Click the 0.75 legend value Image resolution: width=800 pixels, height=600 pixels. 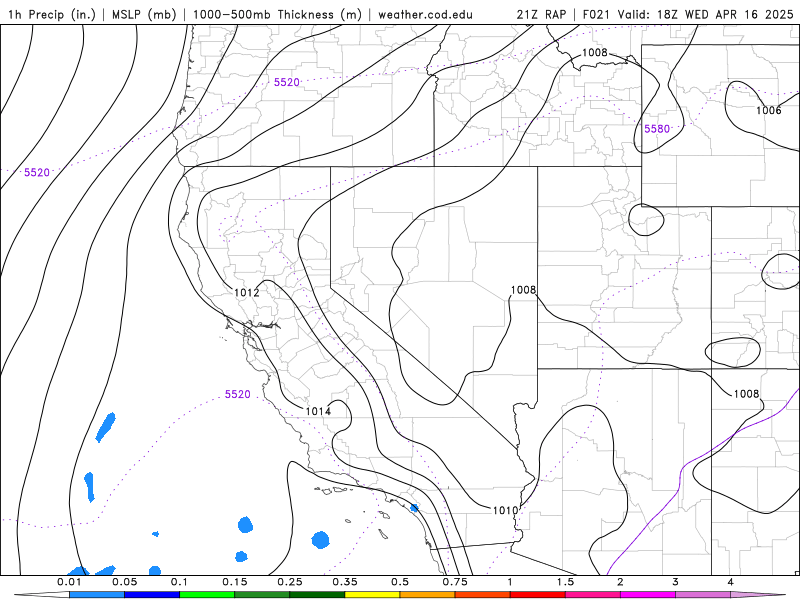[x=455, y=582]
